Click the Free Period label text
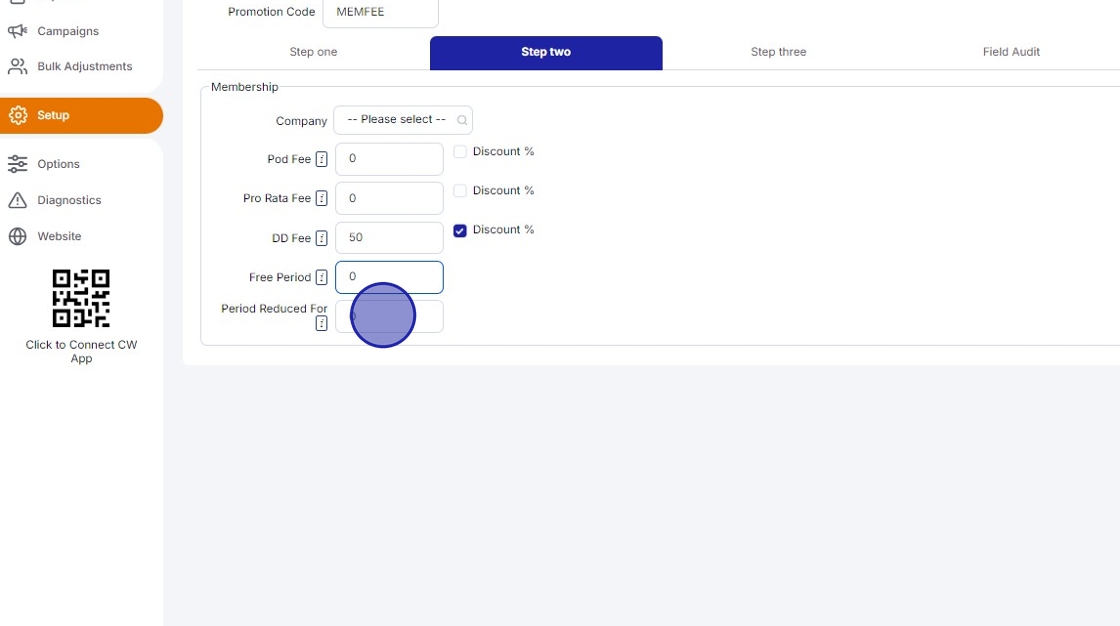Viewport: 1120px width, 626px height. [x=280, y=277]
